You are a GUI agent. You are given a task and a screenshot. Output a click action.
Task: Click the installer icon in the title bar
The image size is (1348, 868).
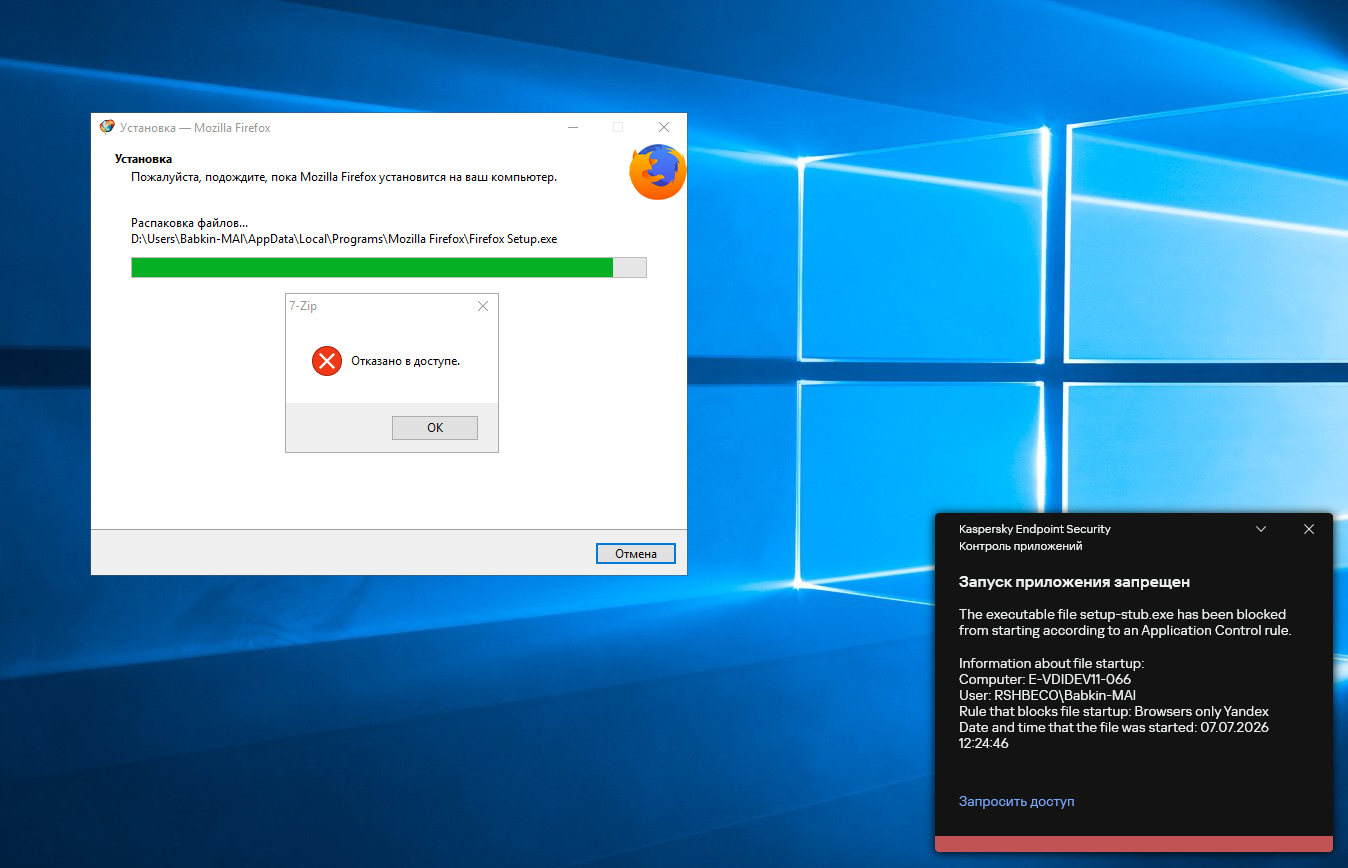[107, 127]
